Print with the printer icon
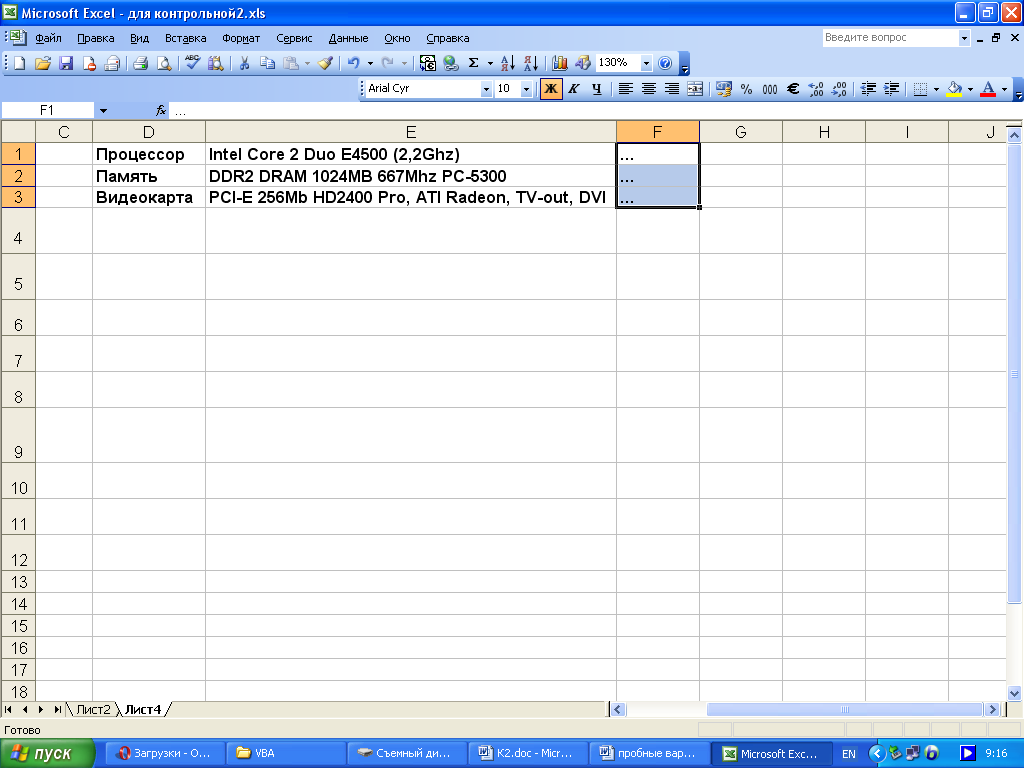This screenshot has width=1024, height=768. [140, 63]
